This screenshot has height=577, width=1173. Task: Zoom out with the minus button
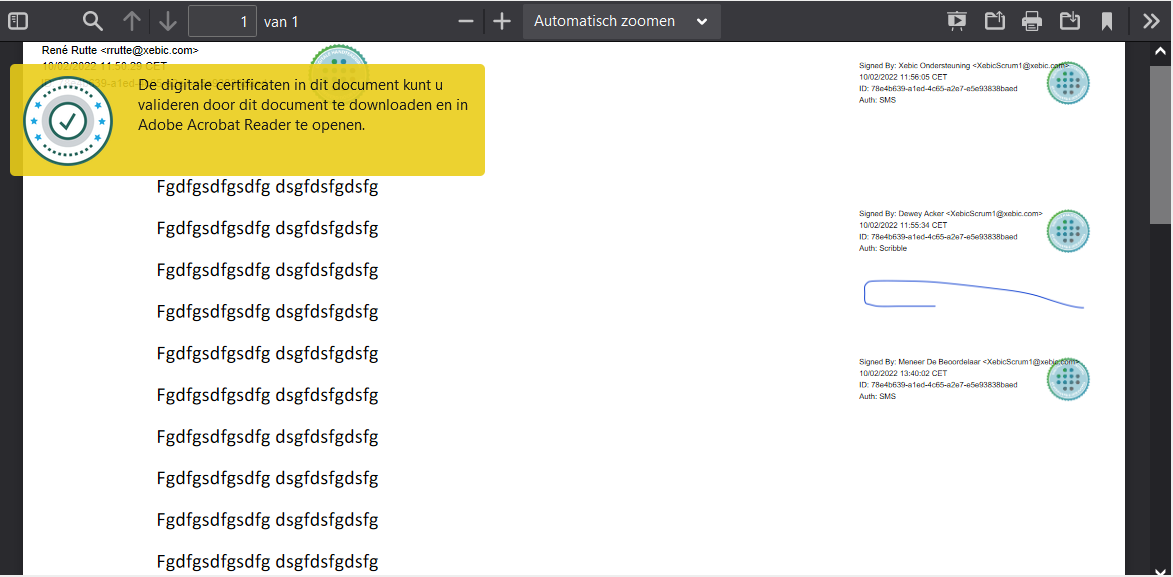pos(466,21)
